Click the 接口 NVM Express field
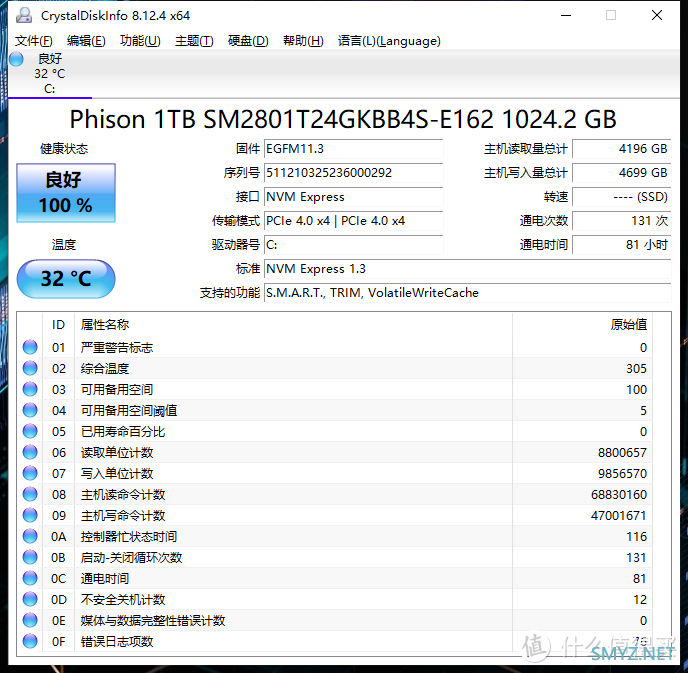688x673 pixels. pyautogui.click(x=353, y=197)
